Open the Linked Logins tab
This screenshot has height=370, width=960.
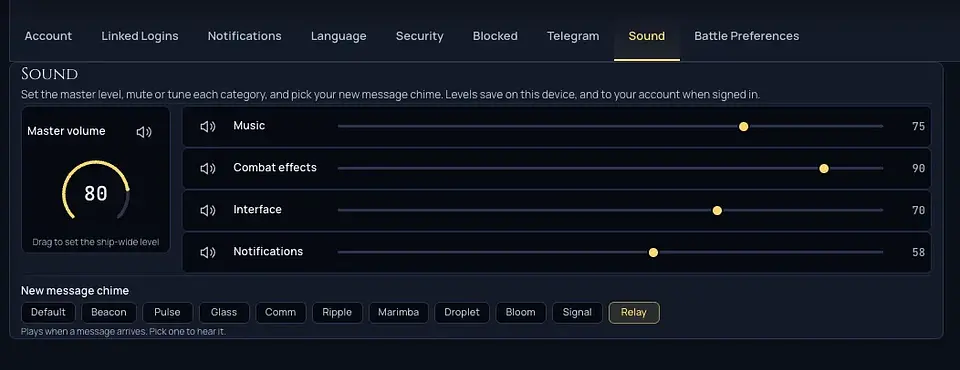(140, 36)
